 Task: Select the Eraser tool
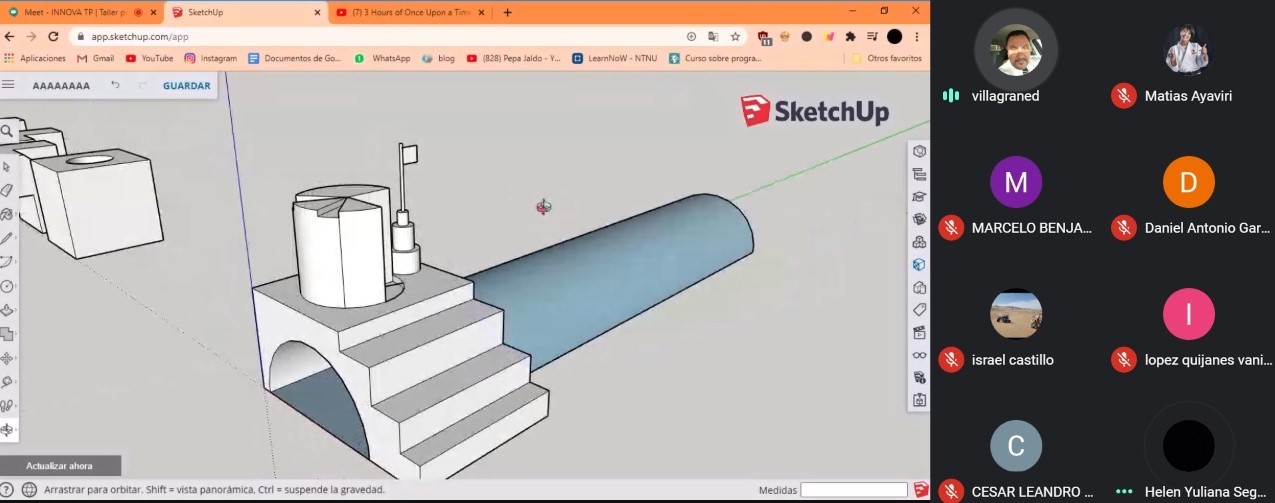click(x=7, y=190)
